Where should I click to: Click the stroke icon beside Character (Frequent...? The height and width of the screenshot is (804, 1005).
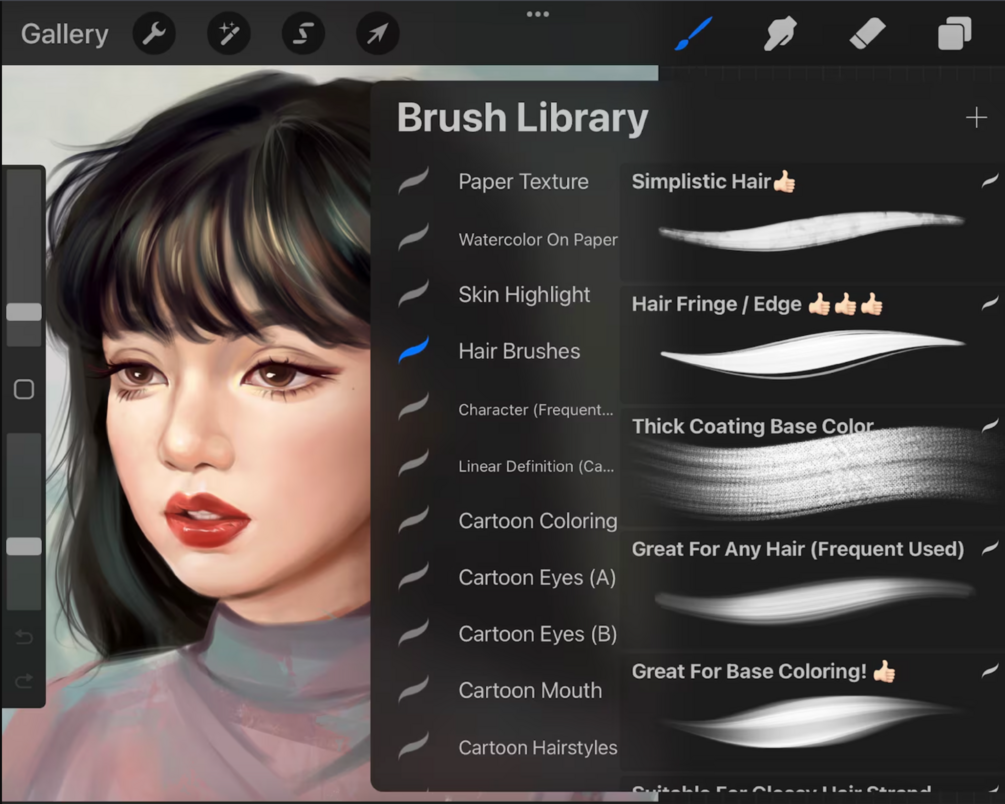tap(413, 406)
